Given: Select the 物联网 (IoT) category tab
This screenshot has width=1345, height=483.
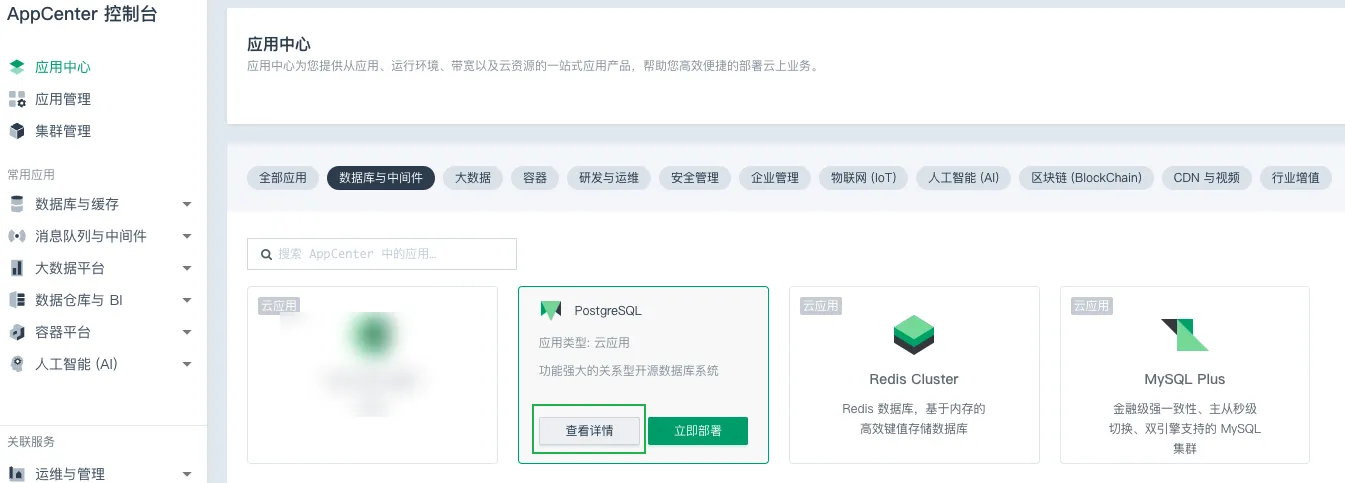Looking at the screenshot, I should (x=864, y=178).
